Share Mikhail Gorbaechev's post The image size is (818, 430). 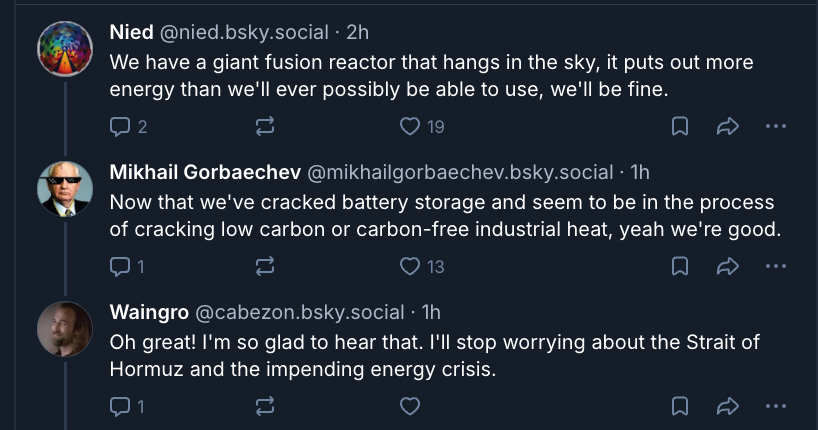[x=727, y=266]
